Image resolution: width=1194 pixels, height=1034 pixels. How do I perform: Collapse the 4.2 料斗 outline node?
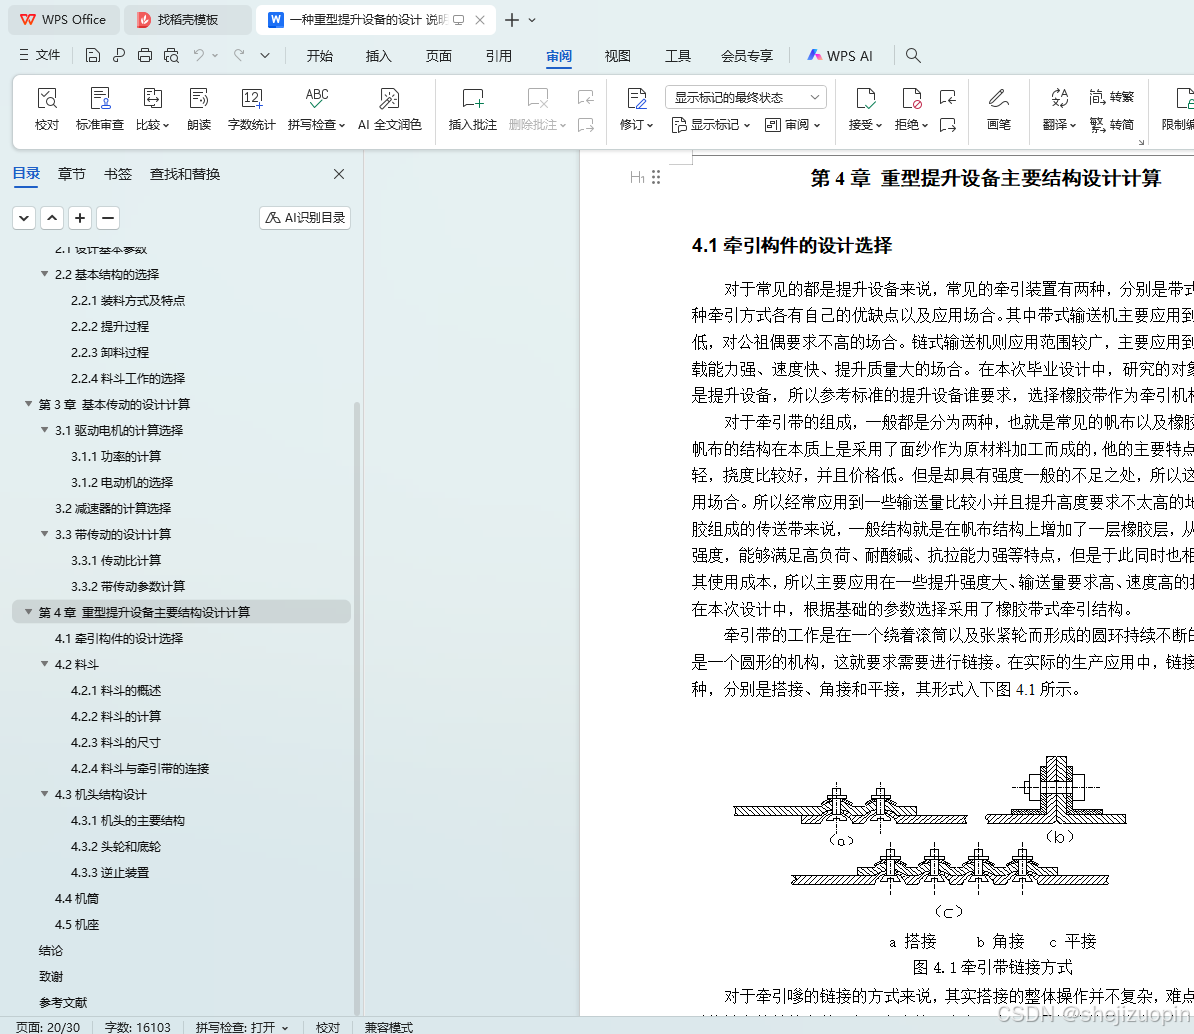tap(45, 664)
